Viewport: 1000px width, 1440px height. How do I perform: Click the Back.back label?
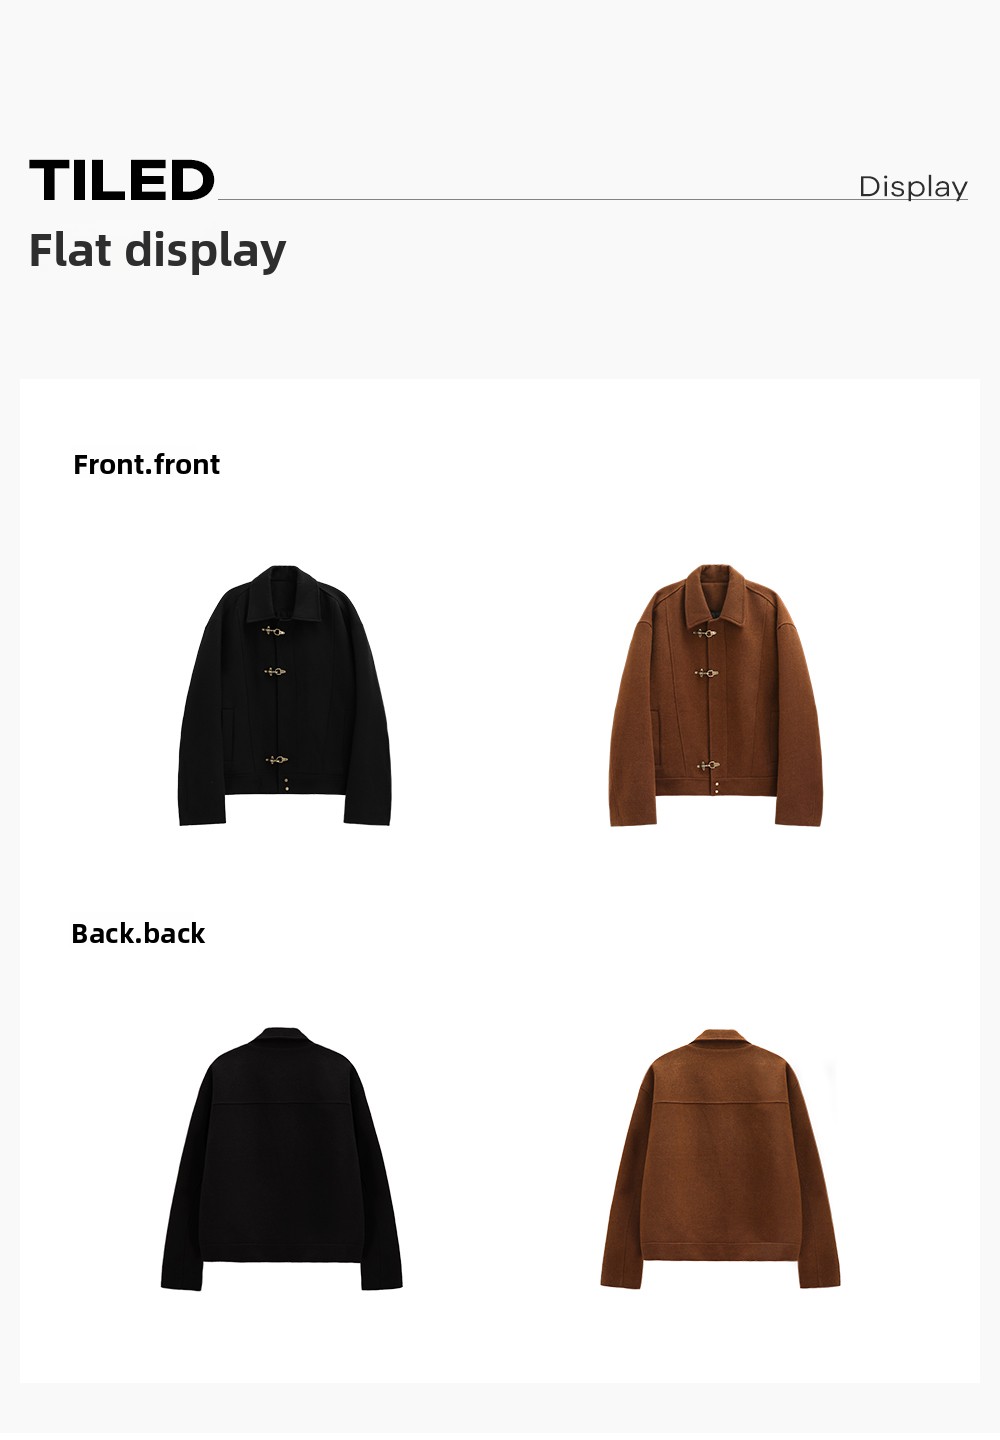click(x=138, y=934)
